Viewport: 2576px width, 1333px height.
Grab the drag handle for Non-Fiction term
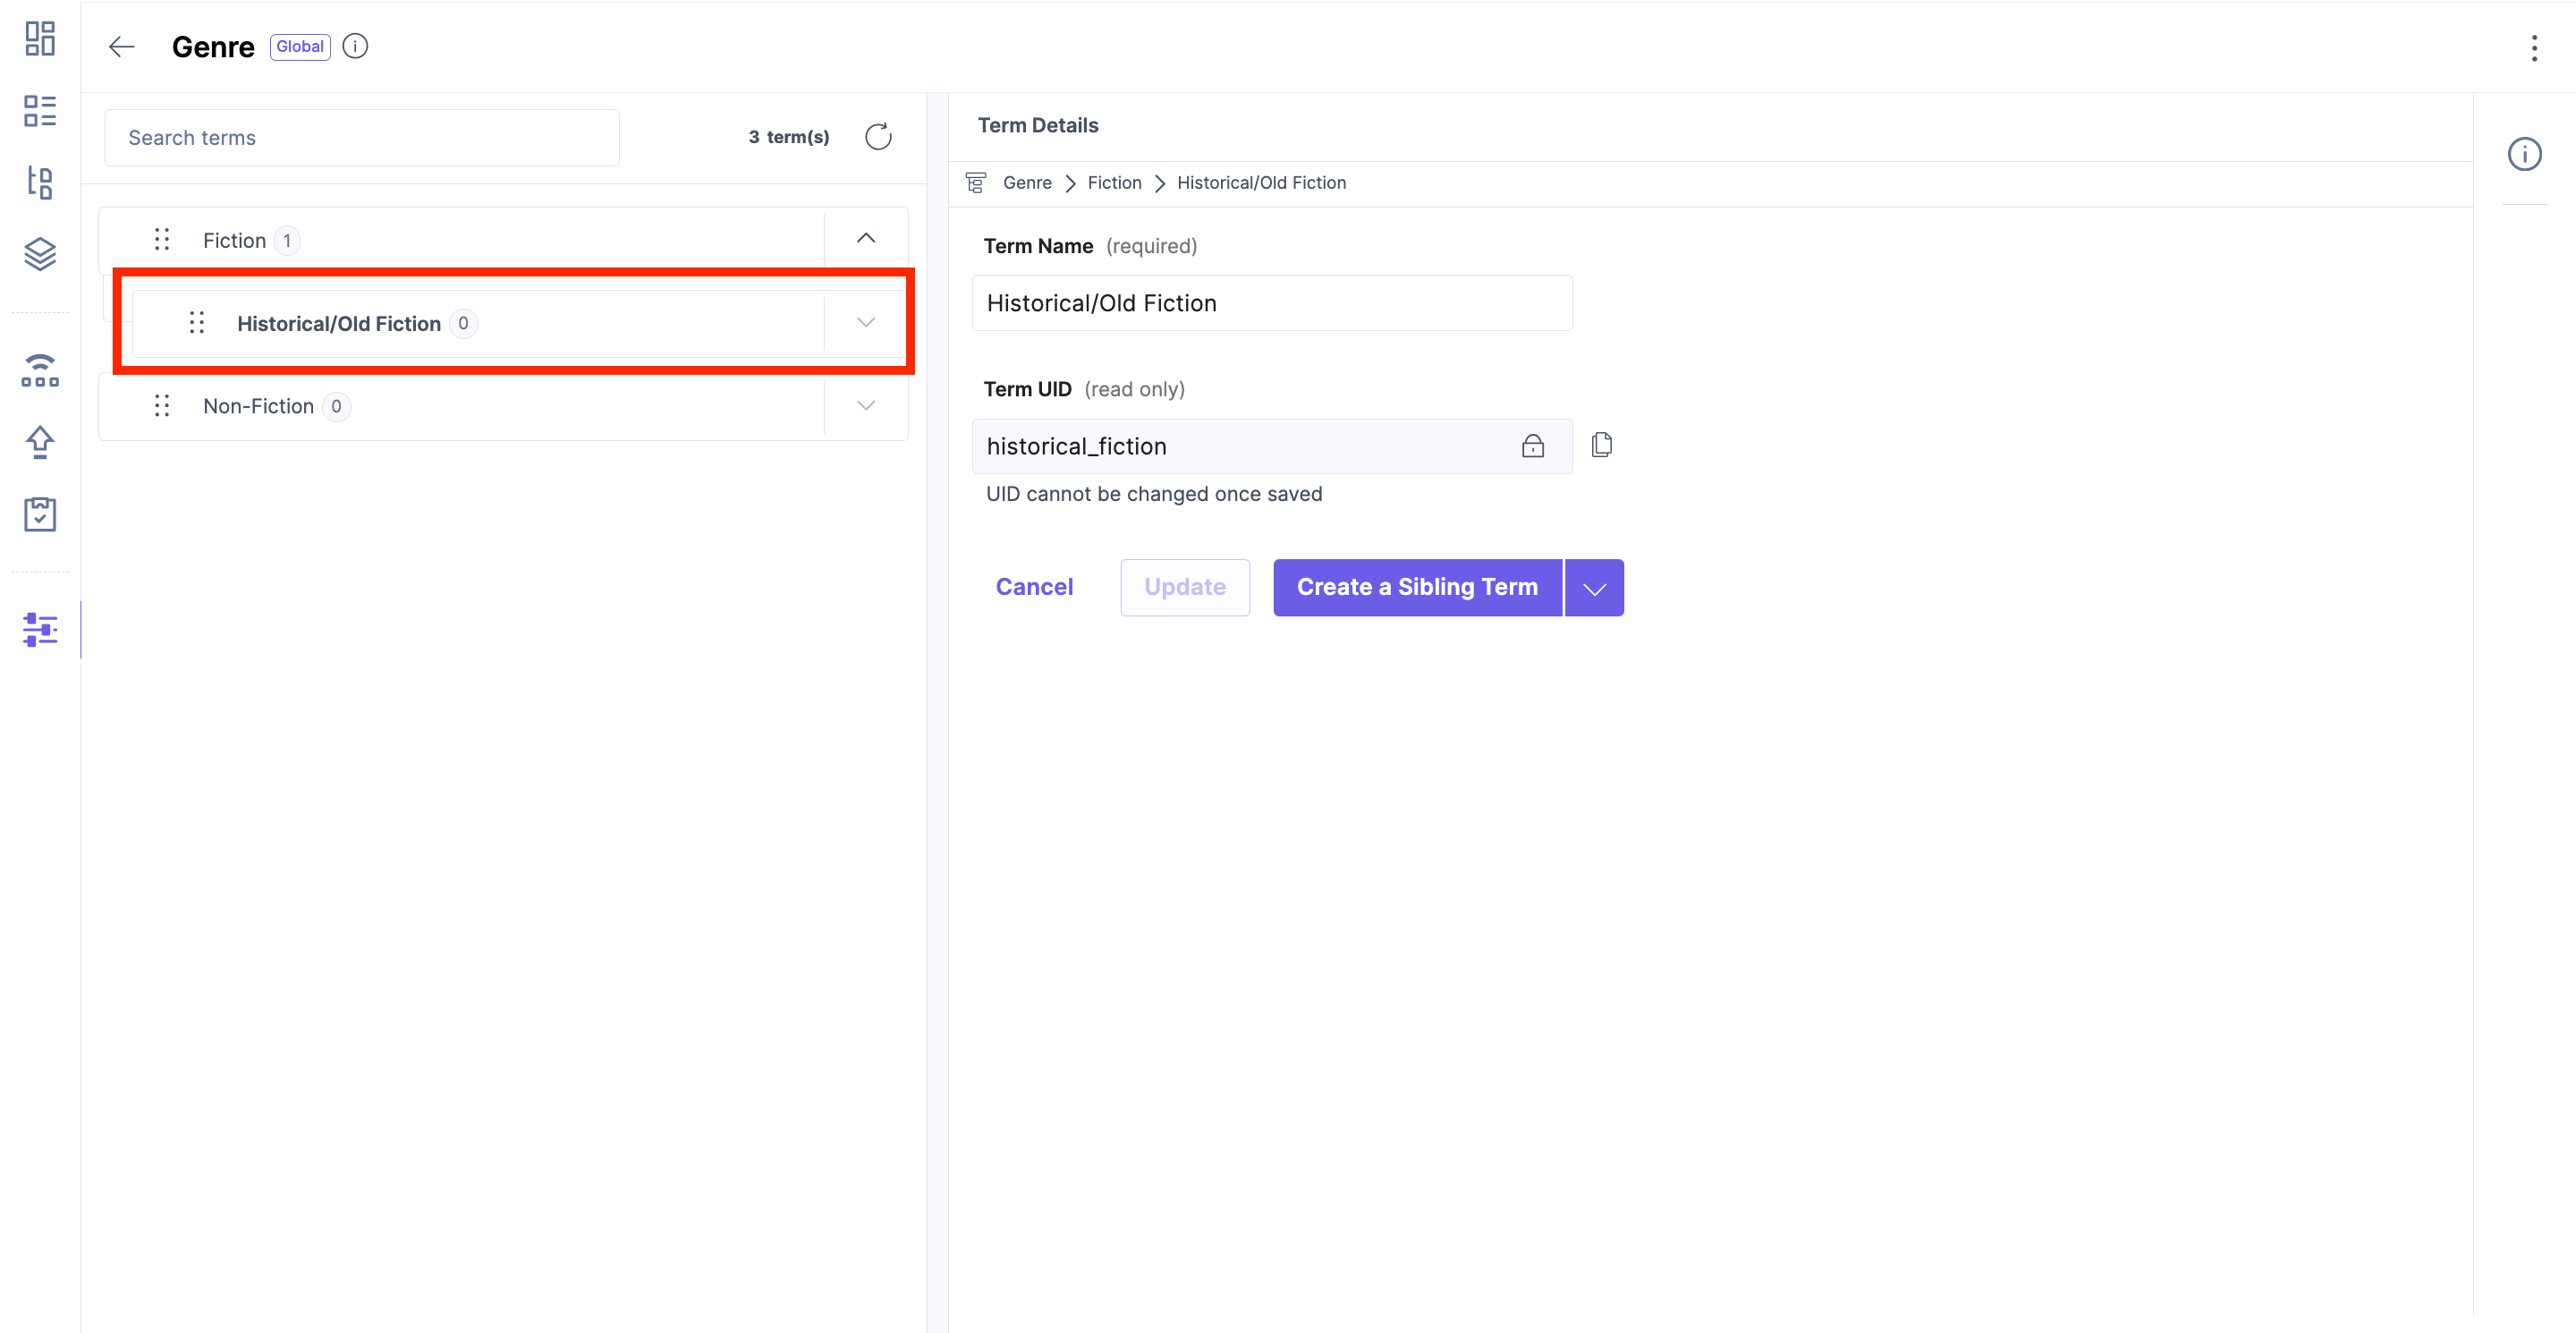[x=162, y=406]
